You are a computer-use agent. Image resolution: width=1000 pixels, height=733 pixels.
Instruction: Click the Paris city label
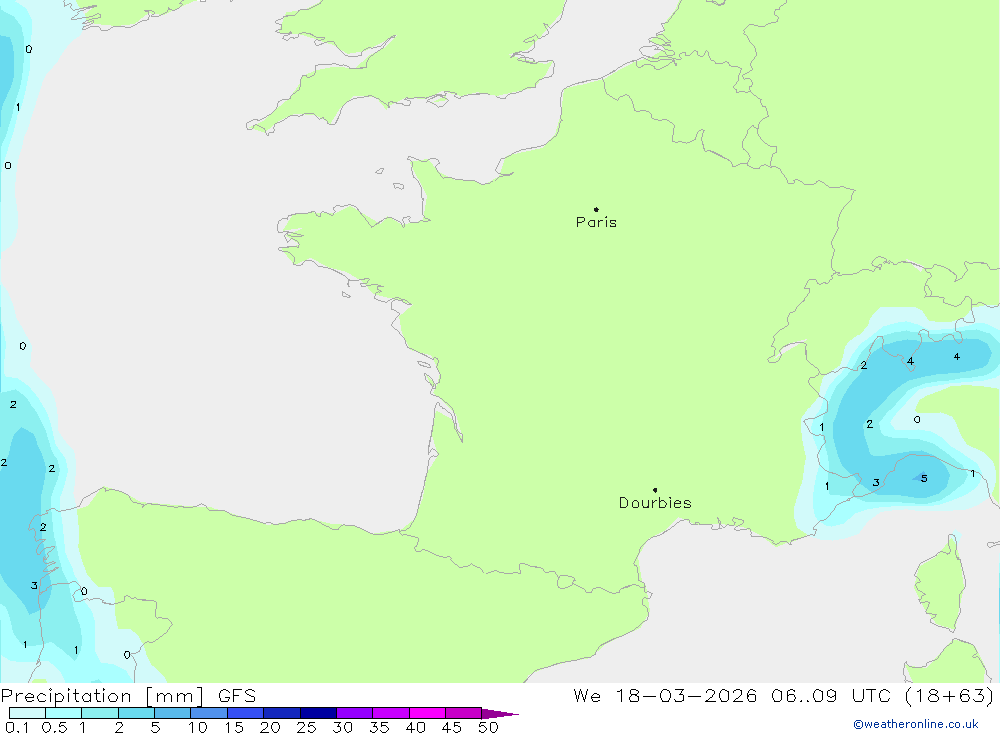tap(596, 222)
